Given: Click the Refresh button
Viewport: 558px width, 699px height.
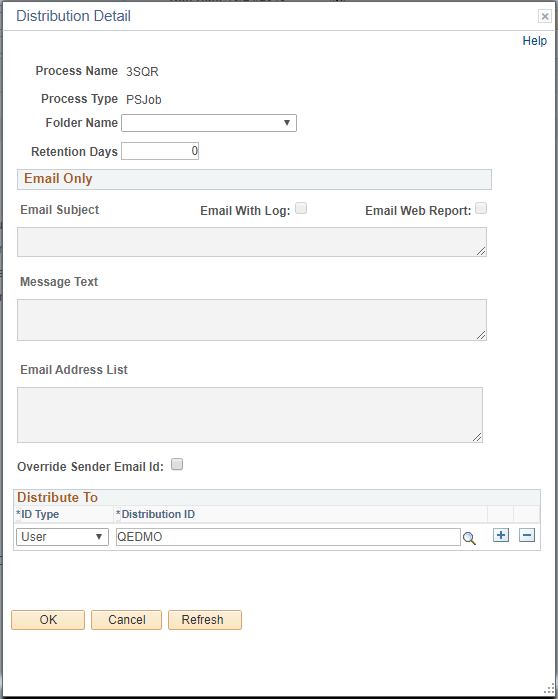Looking at the screenshot, I should click(x=205, y=620).
